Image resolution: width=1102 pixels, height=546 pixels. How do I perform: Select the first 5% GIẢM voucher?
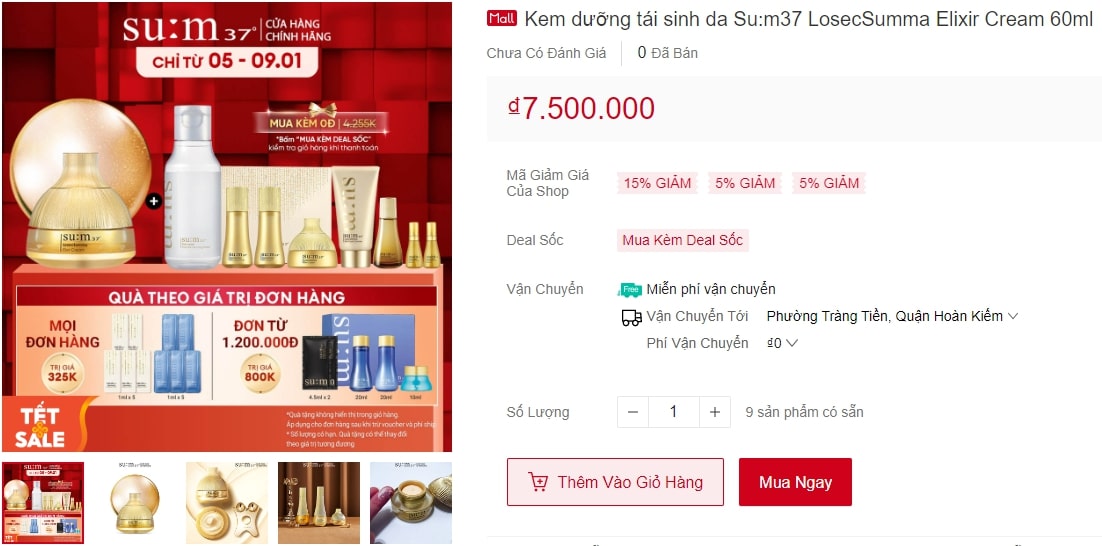point(745,183)
